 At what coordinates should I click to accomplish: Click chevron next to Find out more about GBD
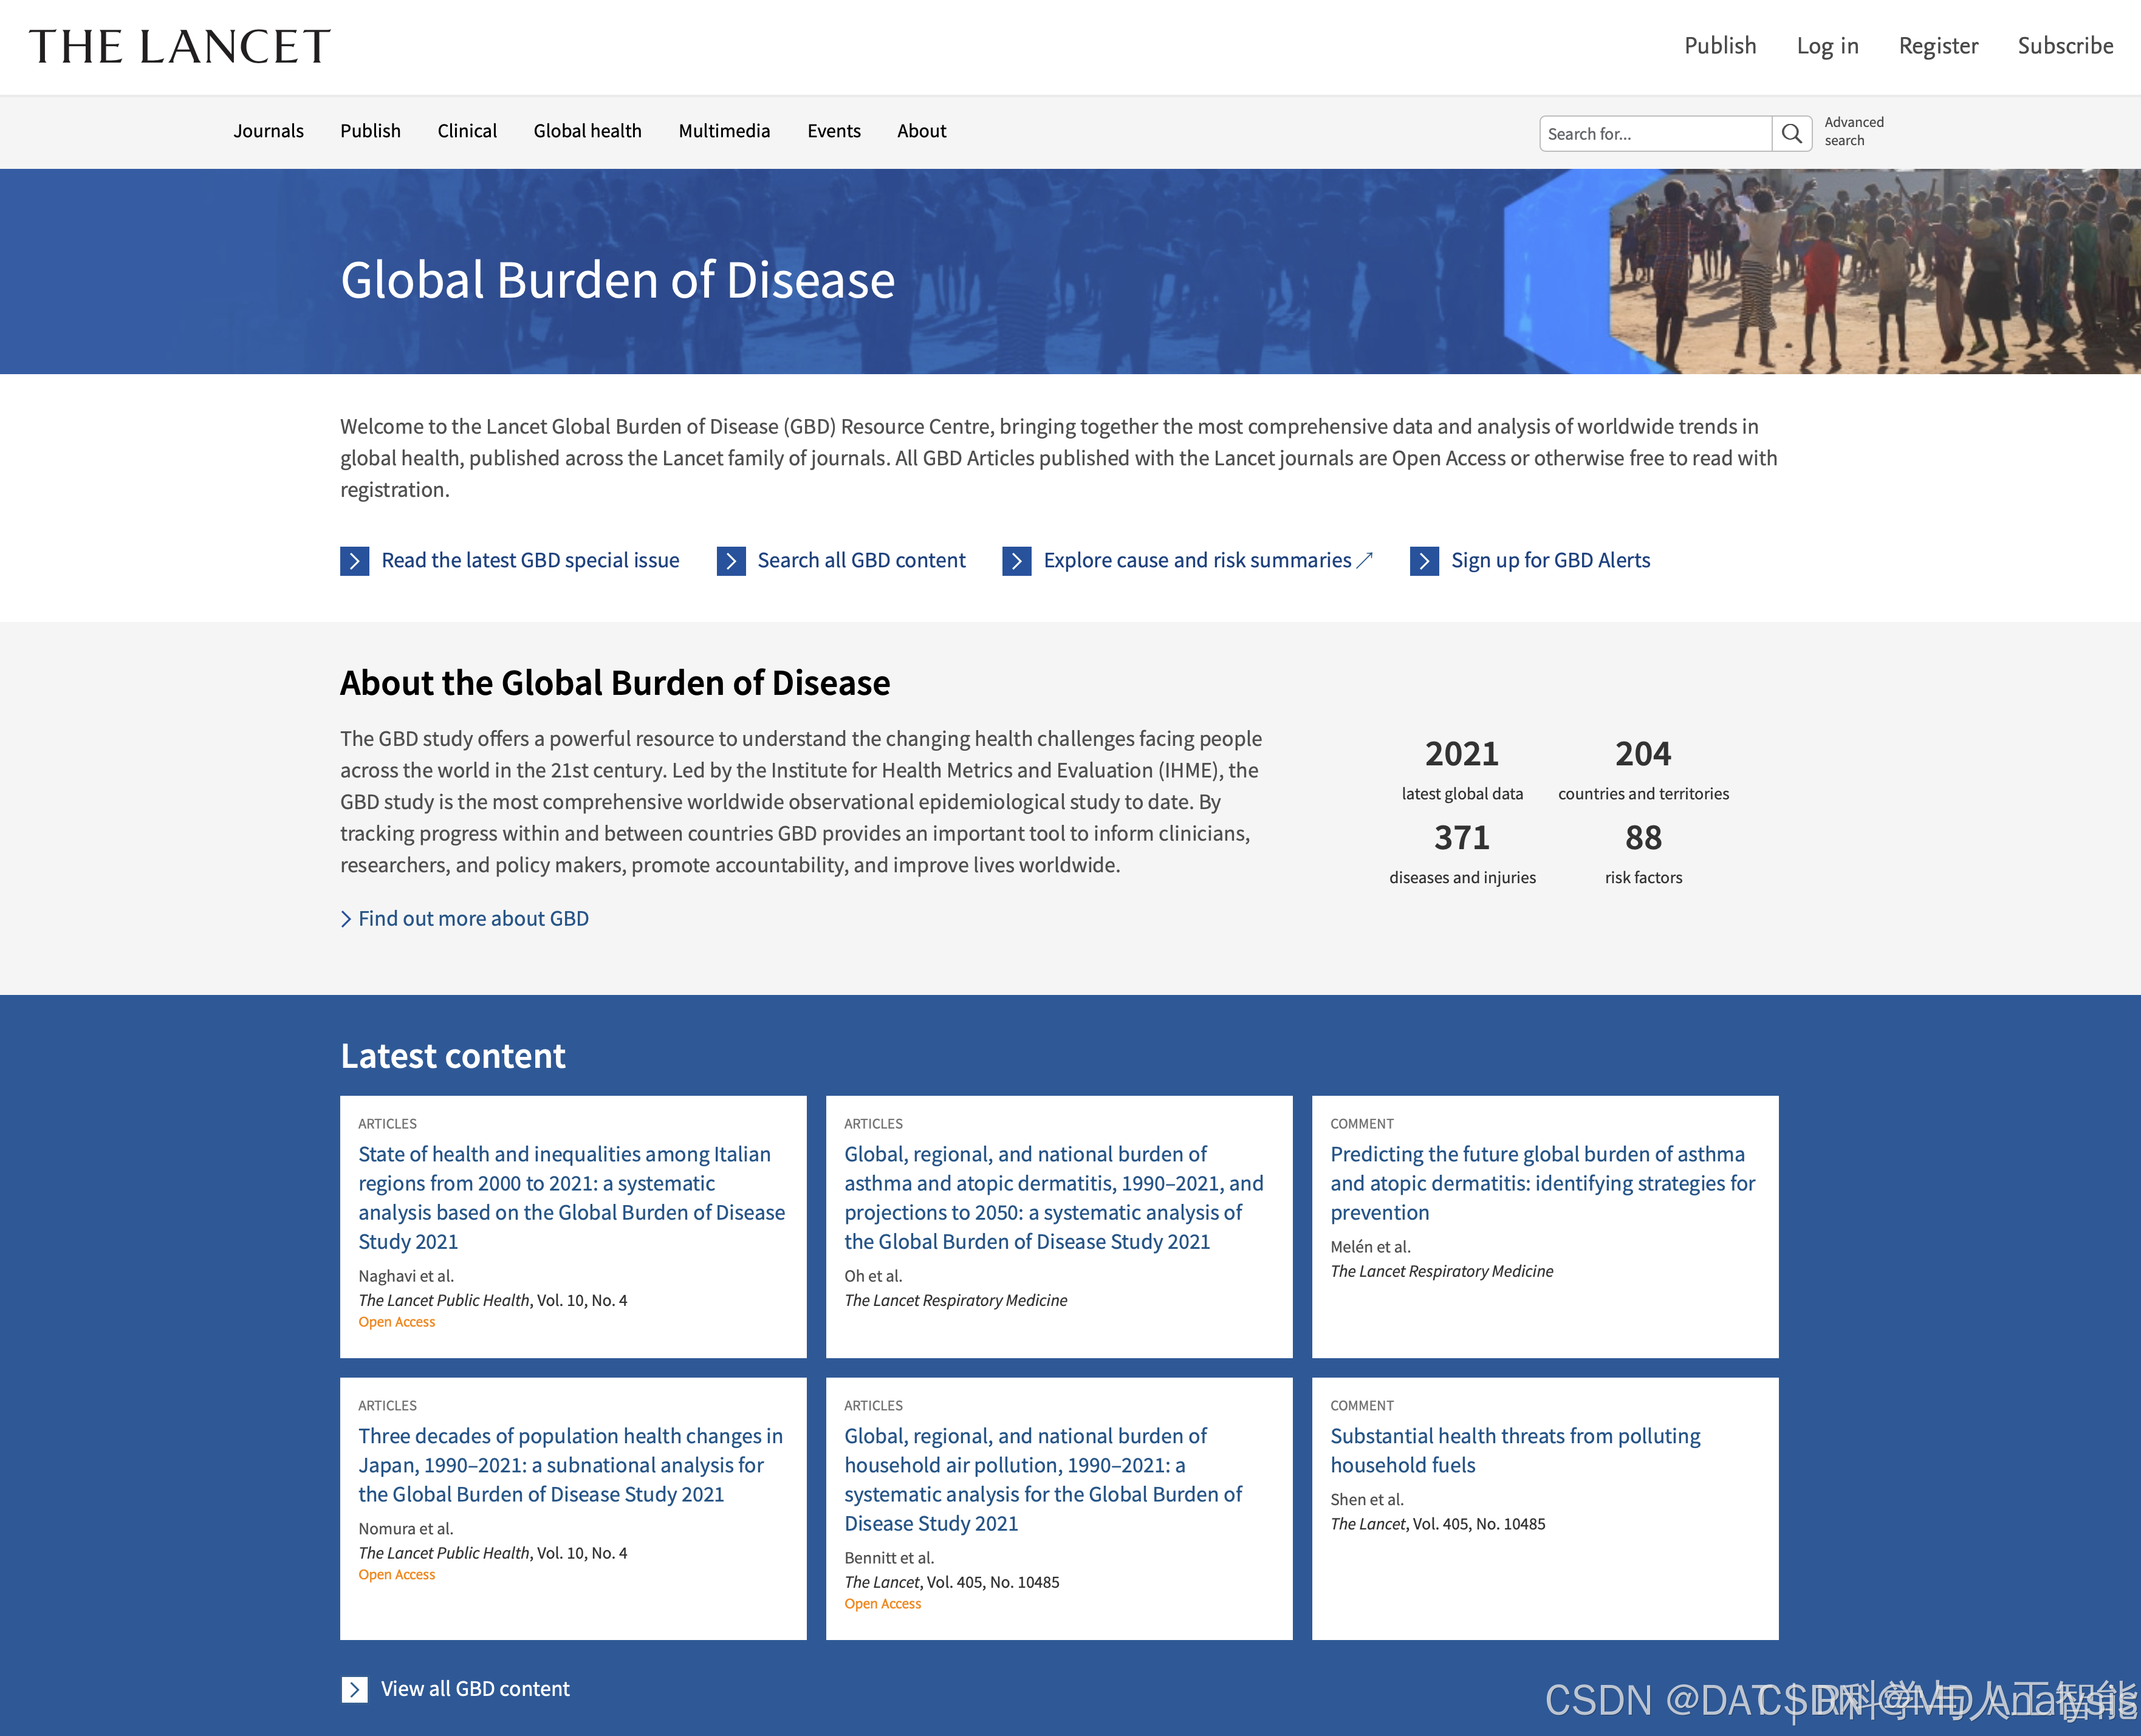(346, 918)
